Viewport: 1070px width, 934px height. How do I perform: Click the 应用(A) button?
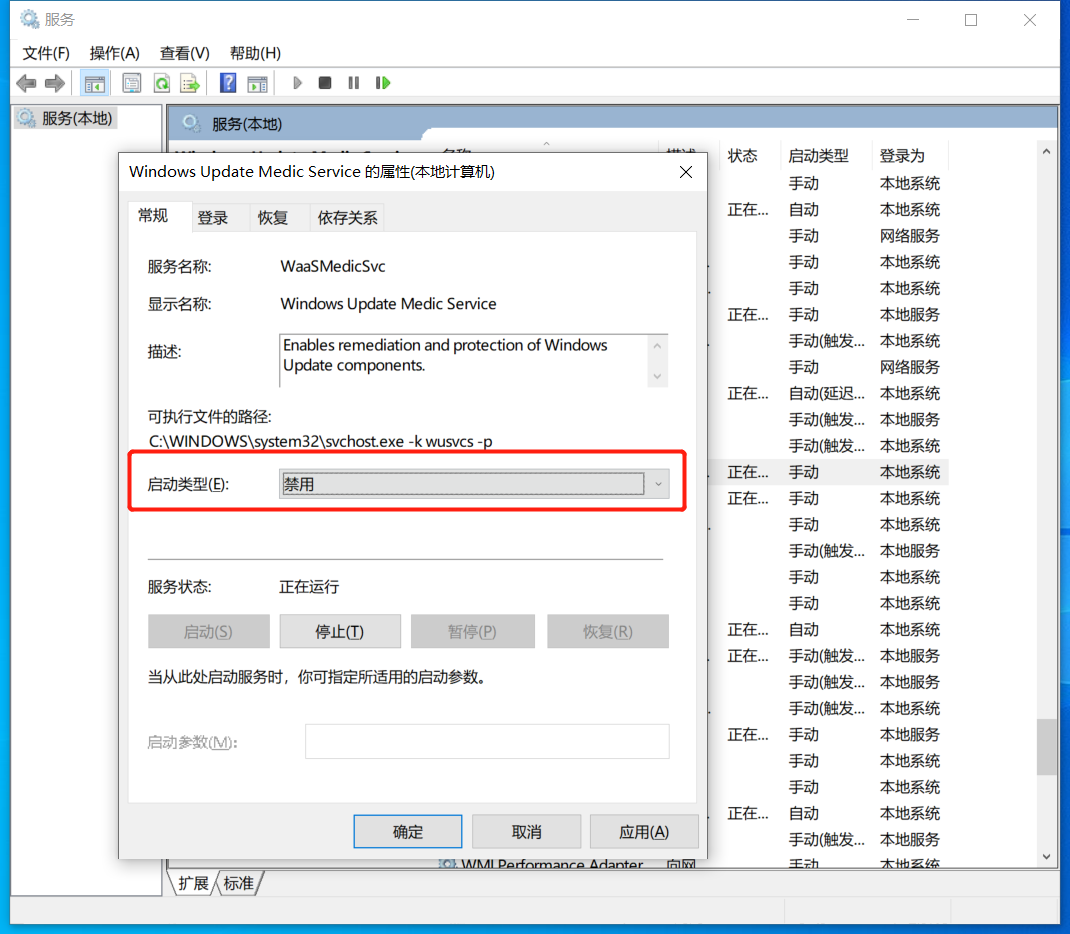coord(644,832)
